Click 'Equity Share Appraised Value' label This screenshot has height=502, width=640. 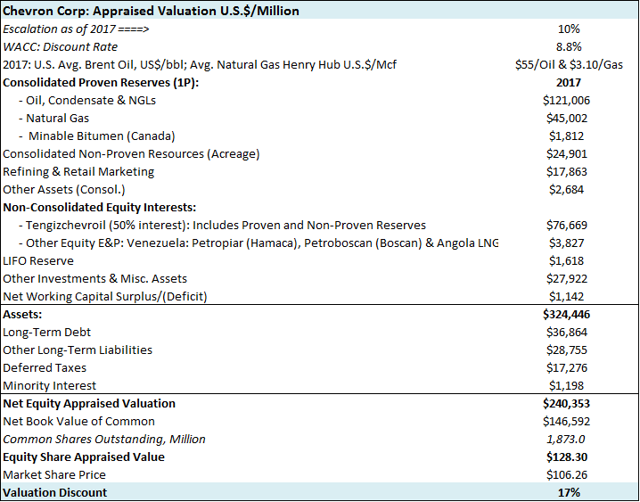tap(84, 457)
